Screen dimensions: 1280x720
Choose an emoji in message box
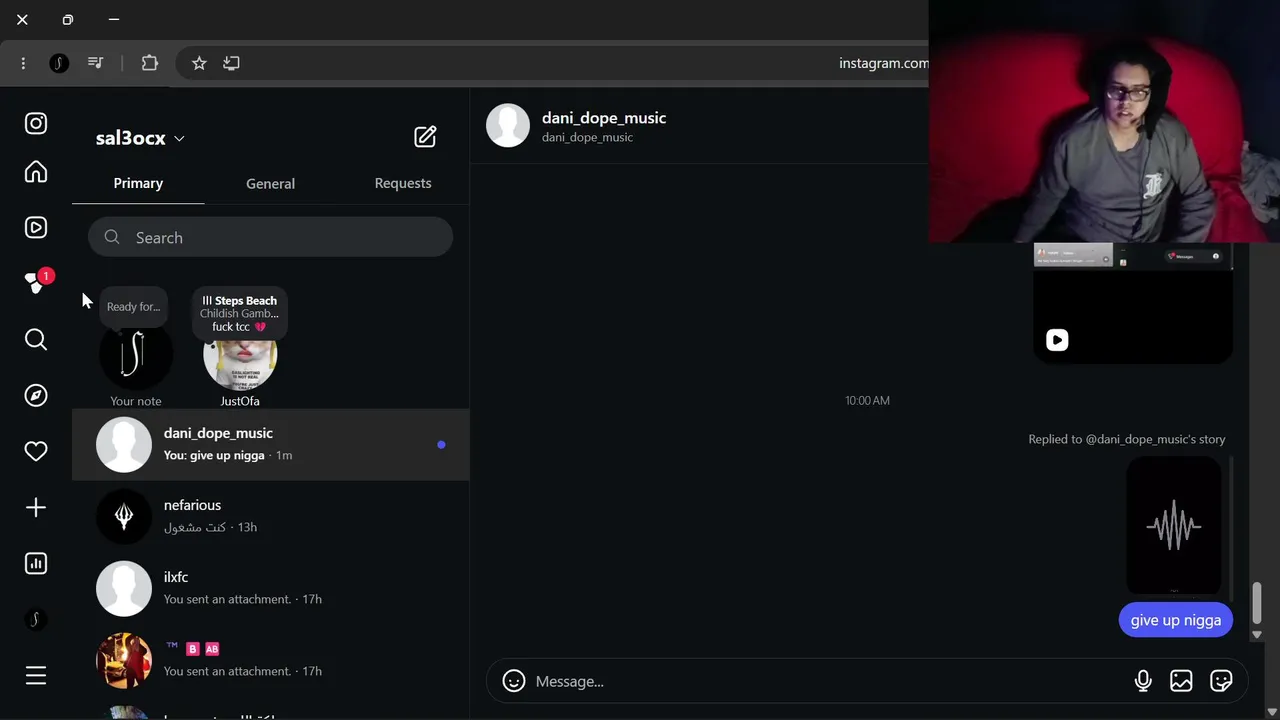pyautogui.click(x=514, y=681)
